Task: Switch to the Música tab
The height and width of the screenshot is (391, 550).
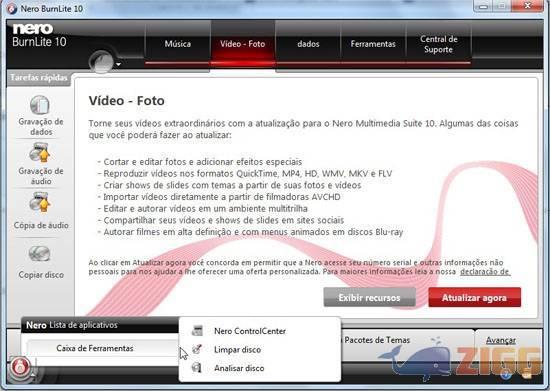Action: (x=178, y=44)
